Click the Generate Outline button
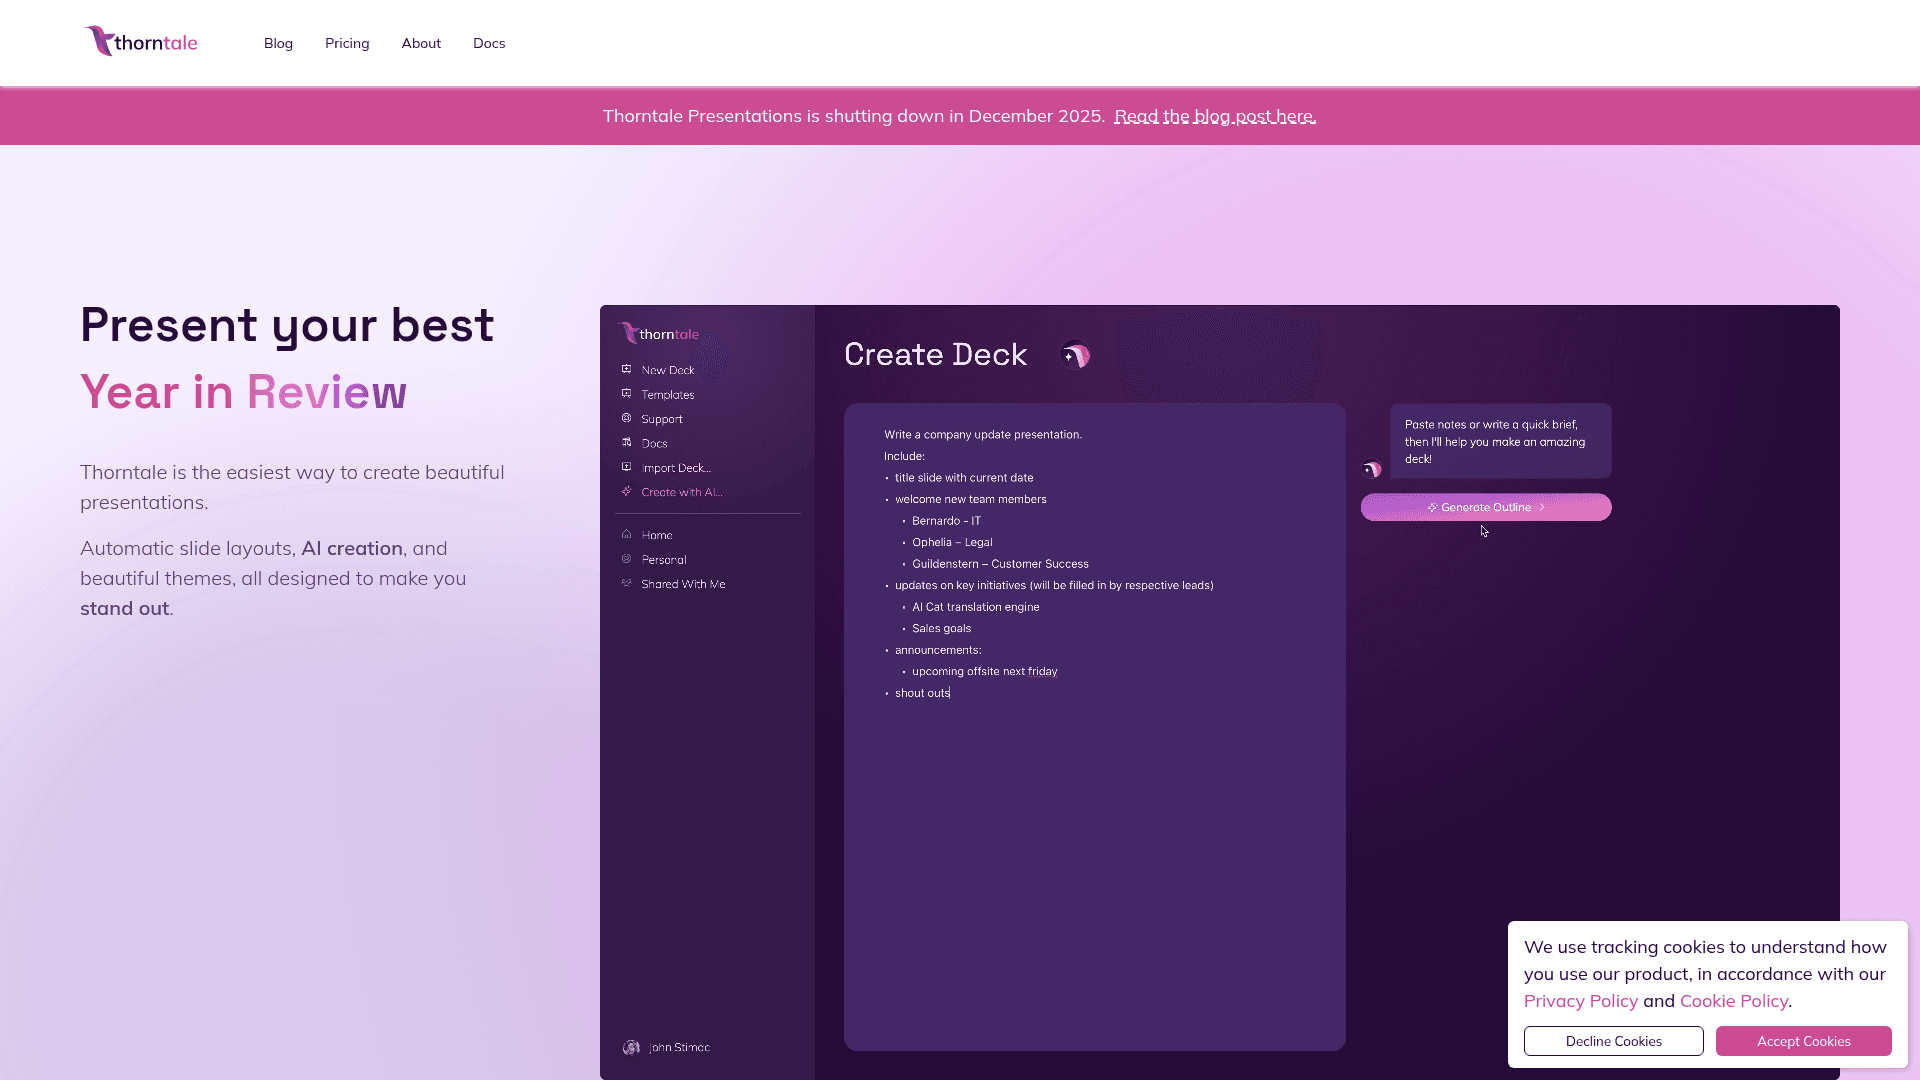Screen dimensions: 1920x1080 [x=1486, y=507]
